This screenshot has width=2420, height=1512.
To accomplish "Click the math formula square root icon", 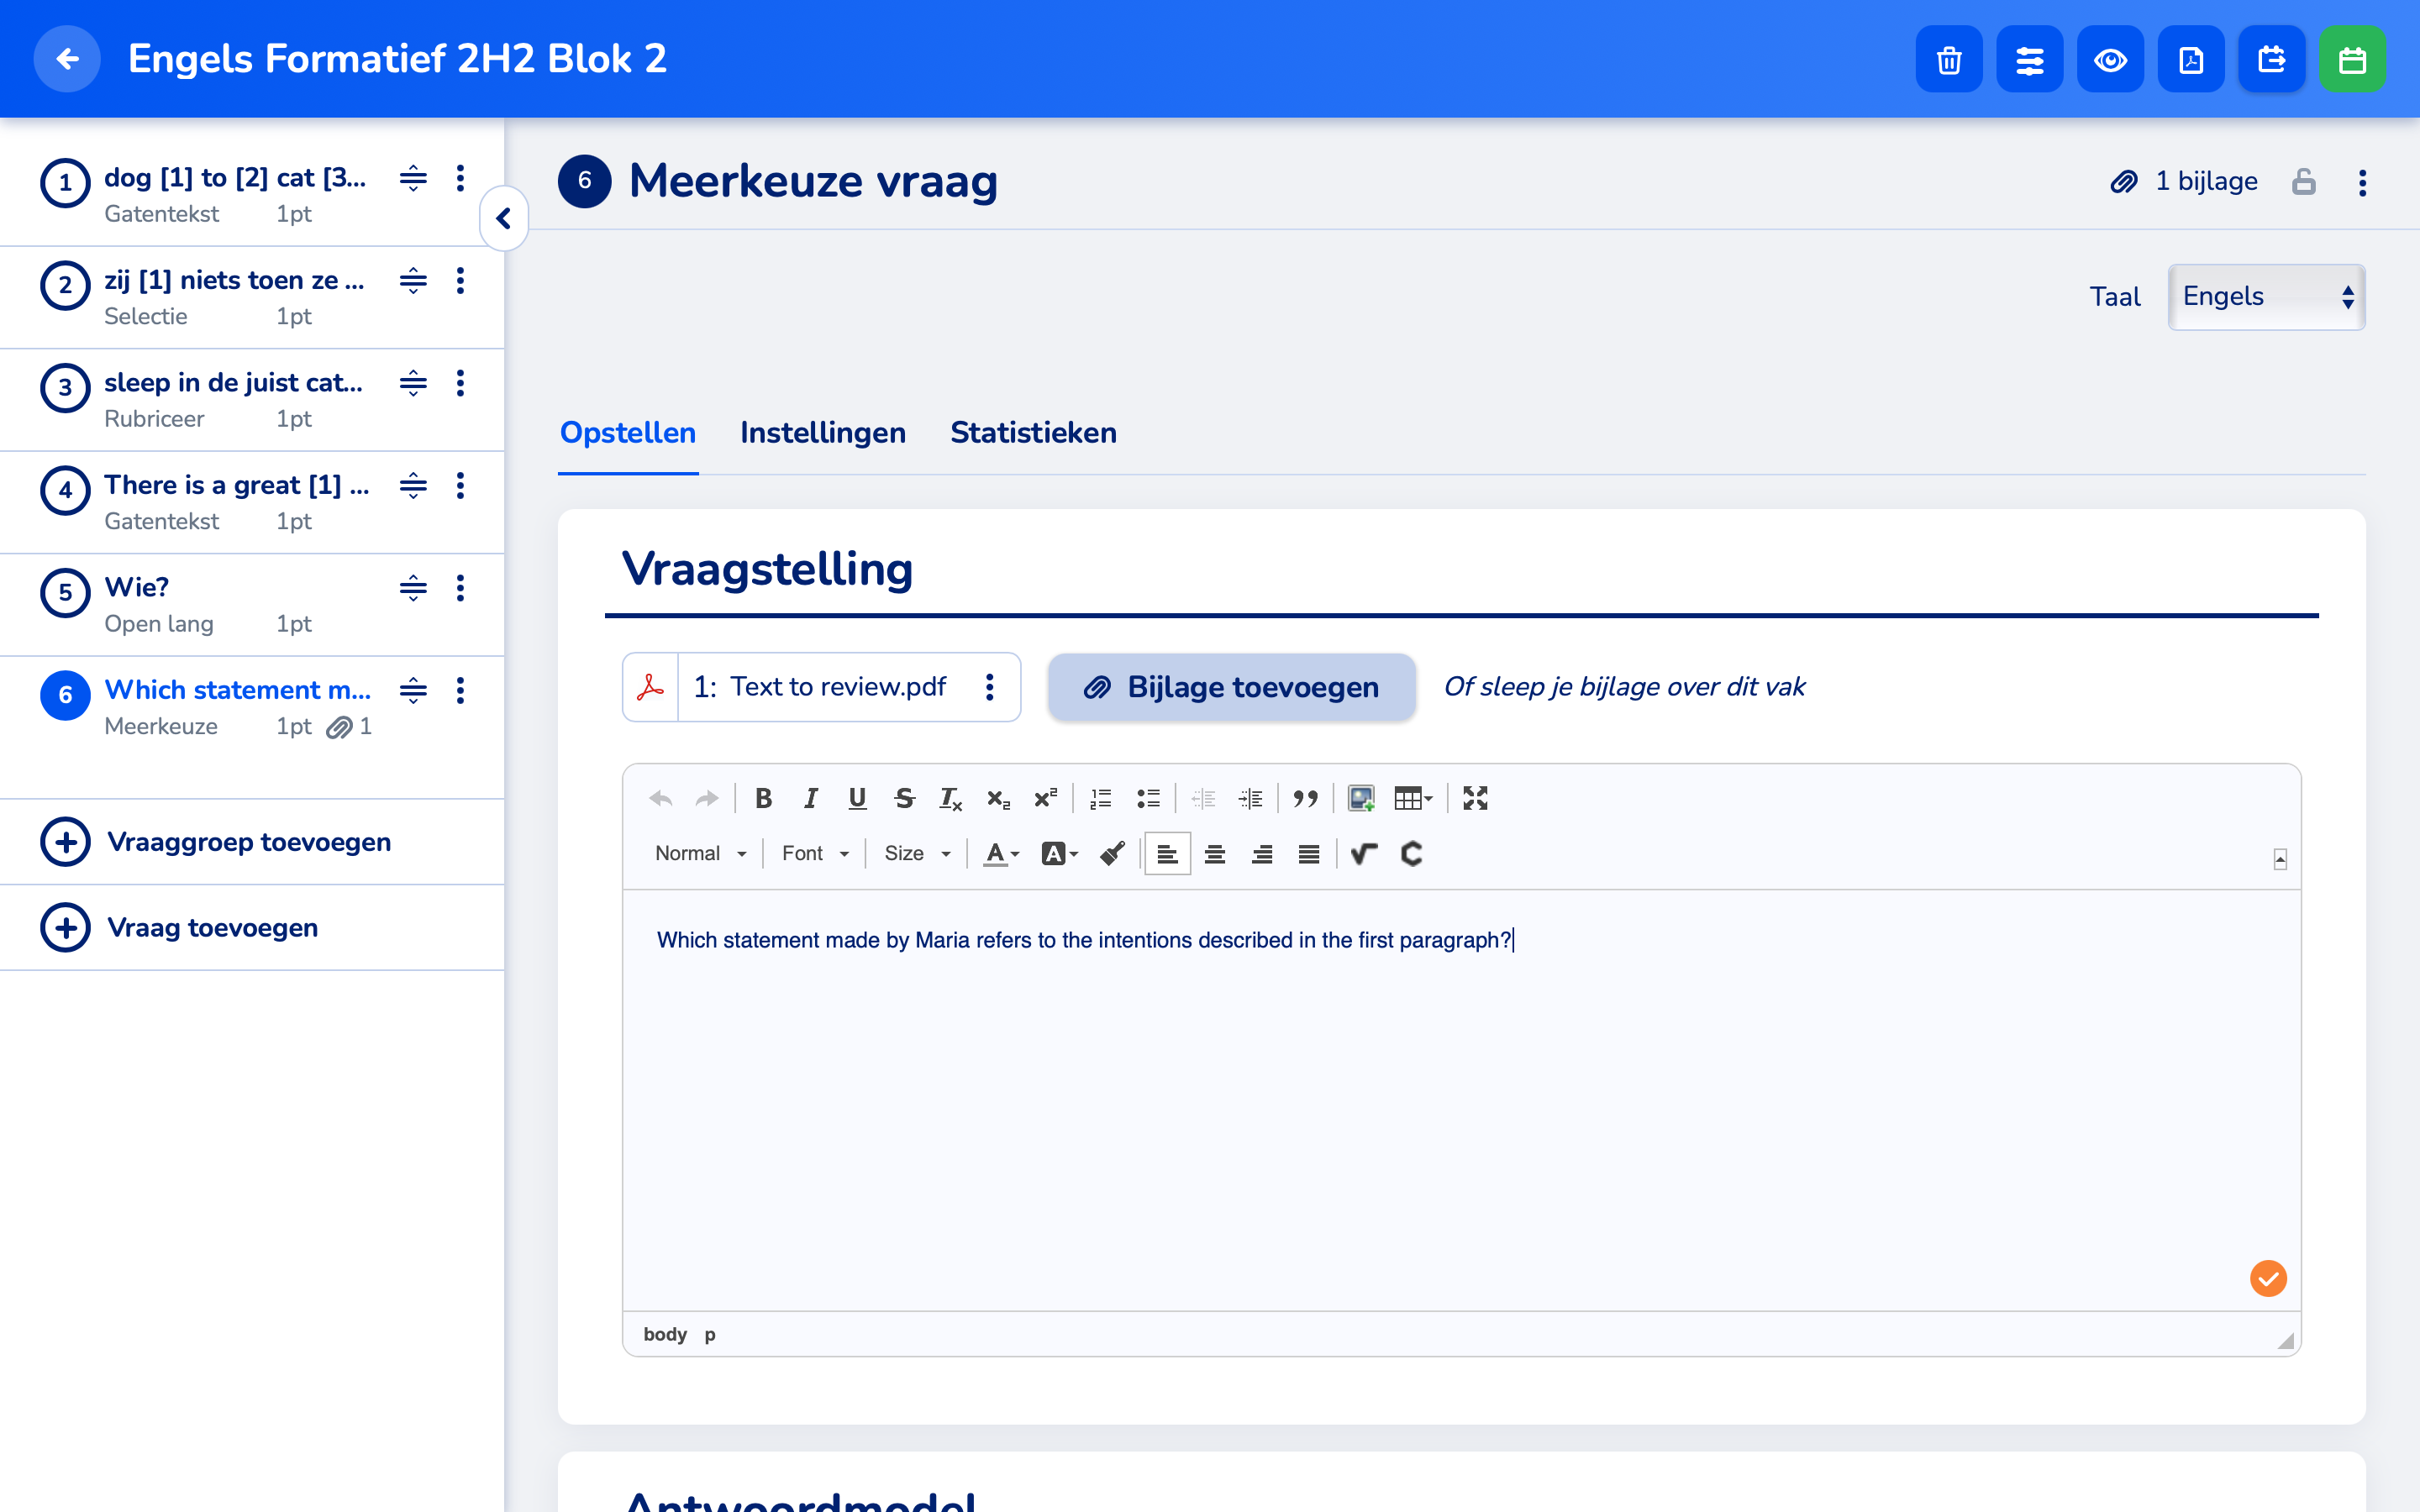I will pyautogui.click(x=1364, y=853).
